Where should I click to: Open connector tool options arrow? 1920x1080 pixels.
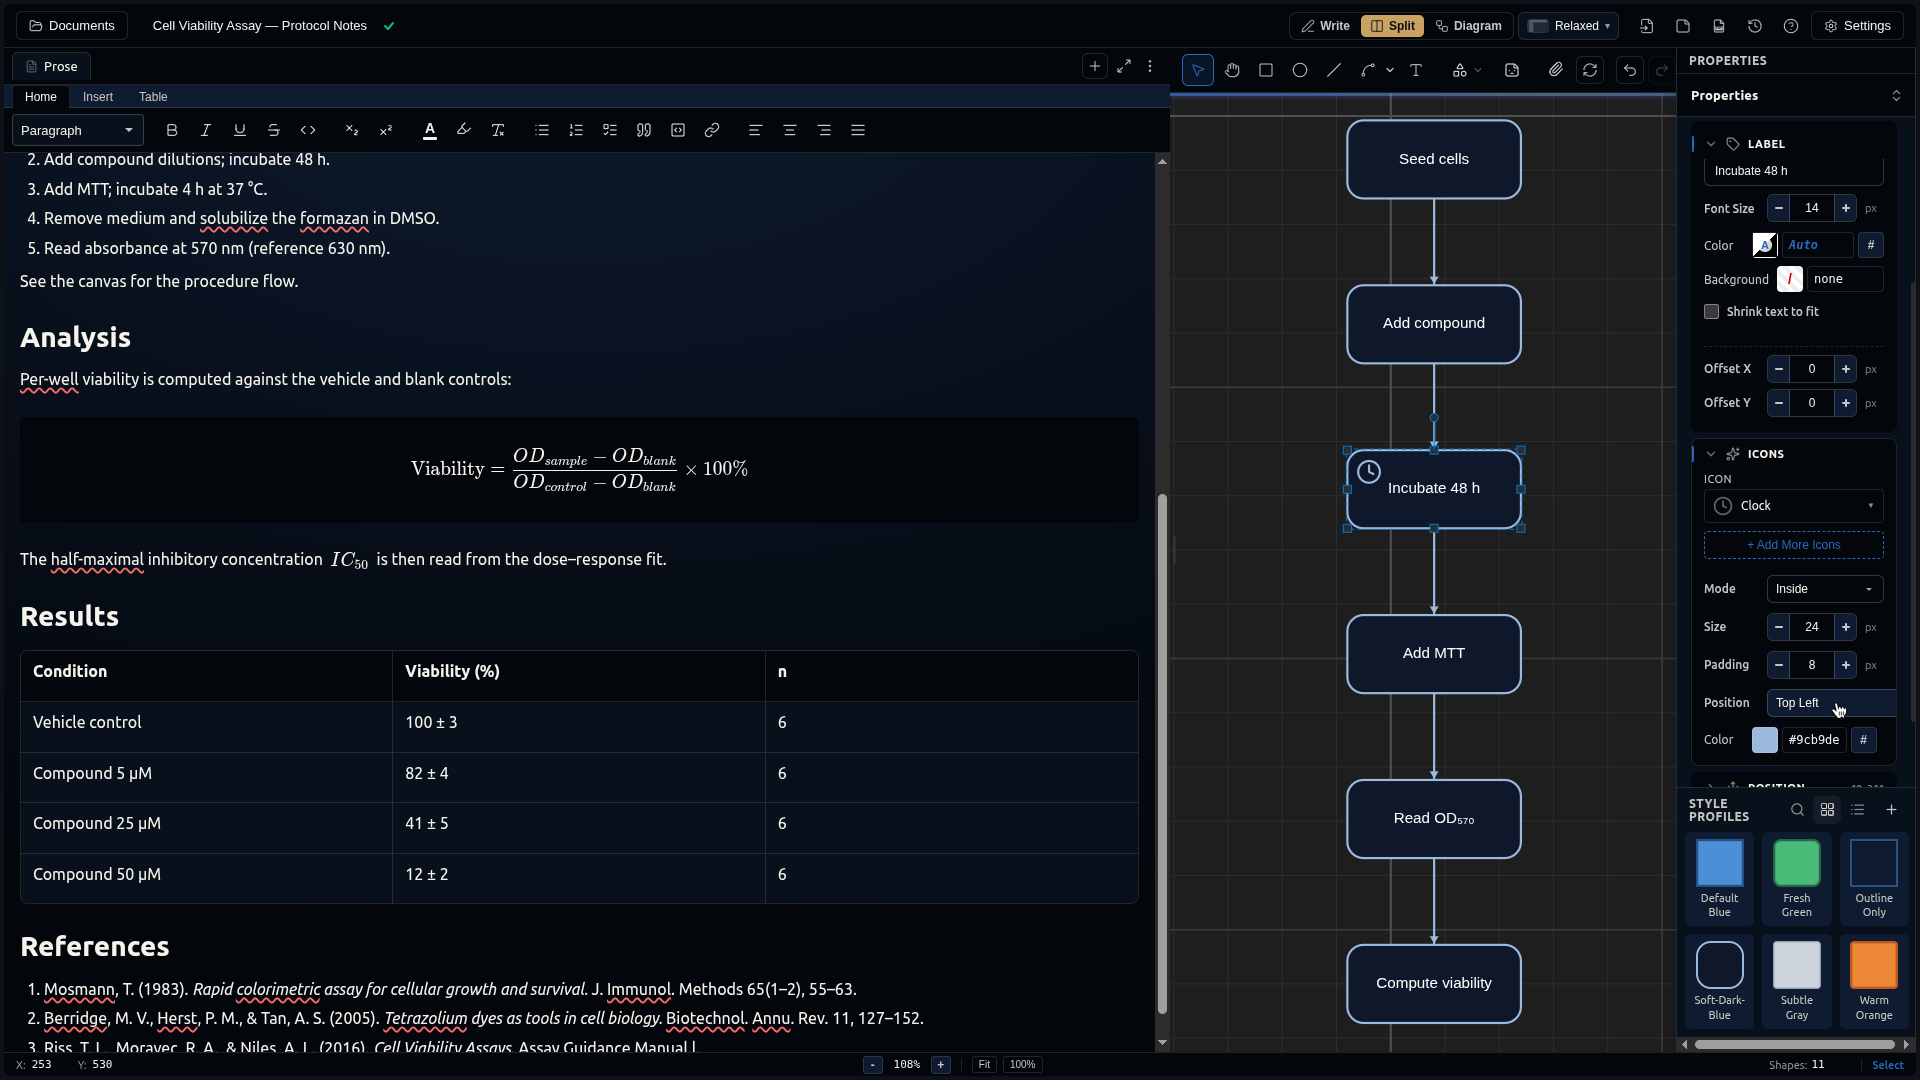coord(1390,70)
